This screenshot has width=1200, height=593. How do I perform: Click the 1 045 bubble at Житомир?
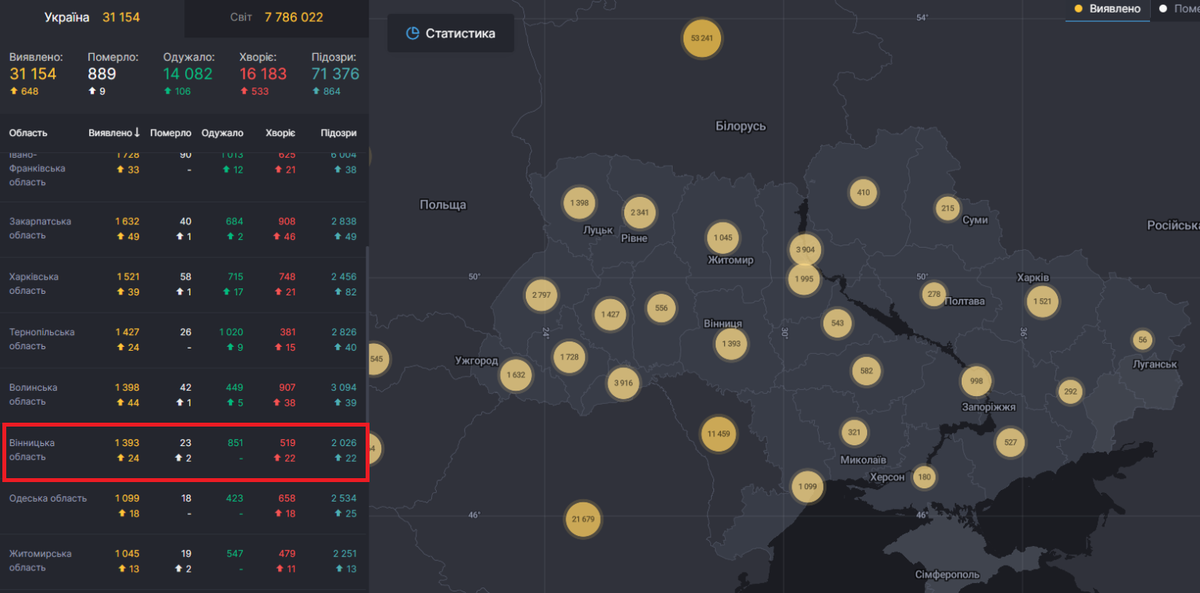click(722, 238)
